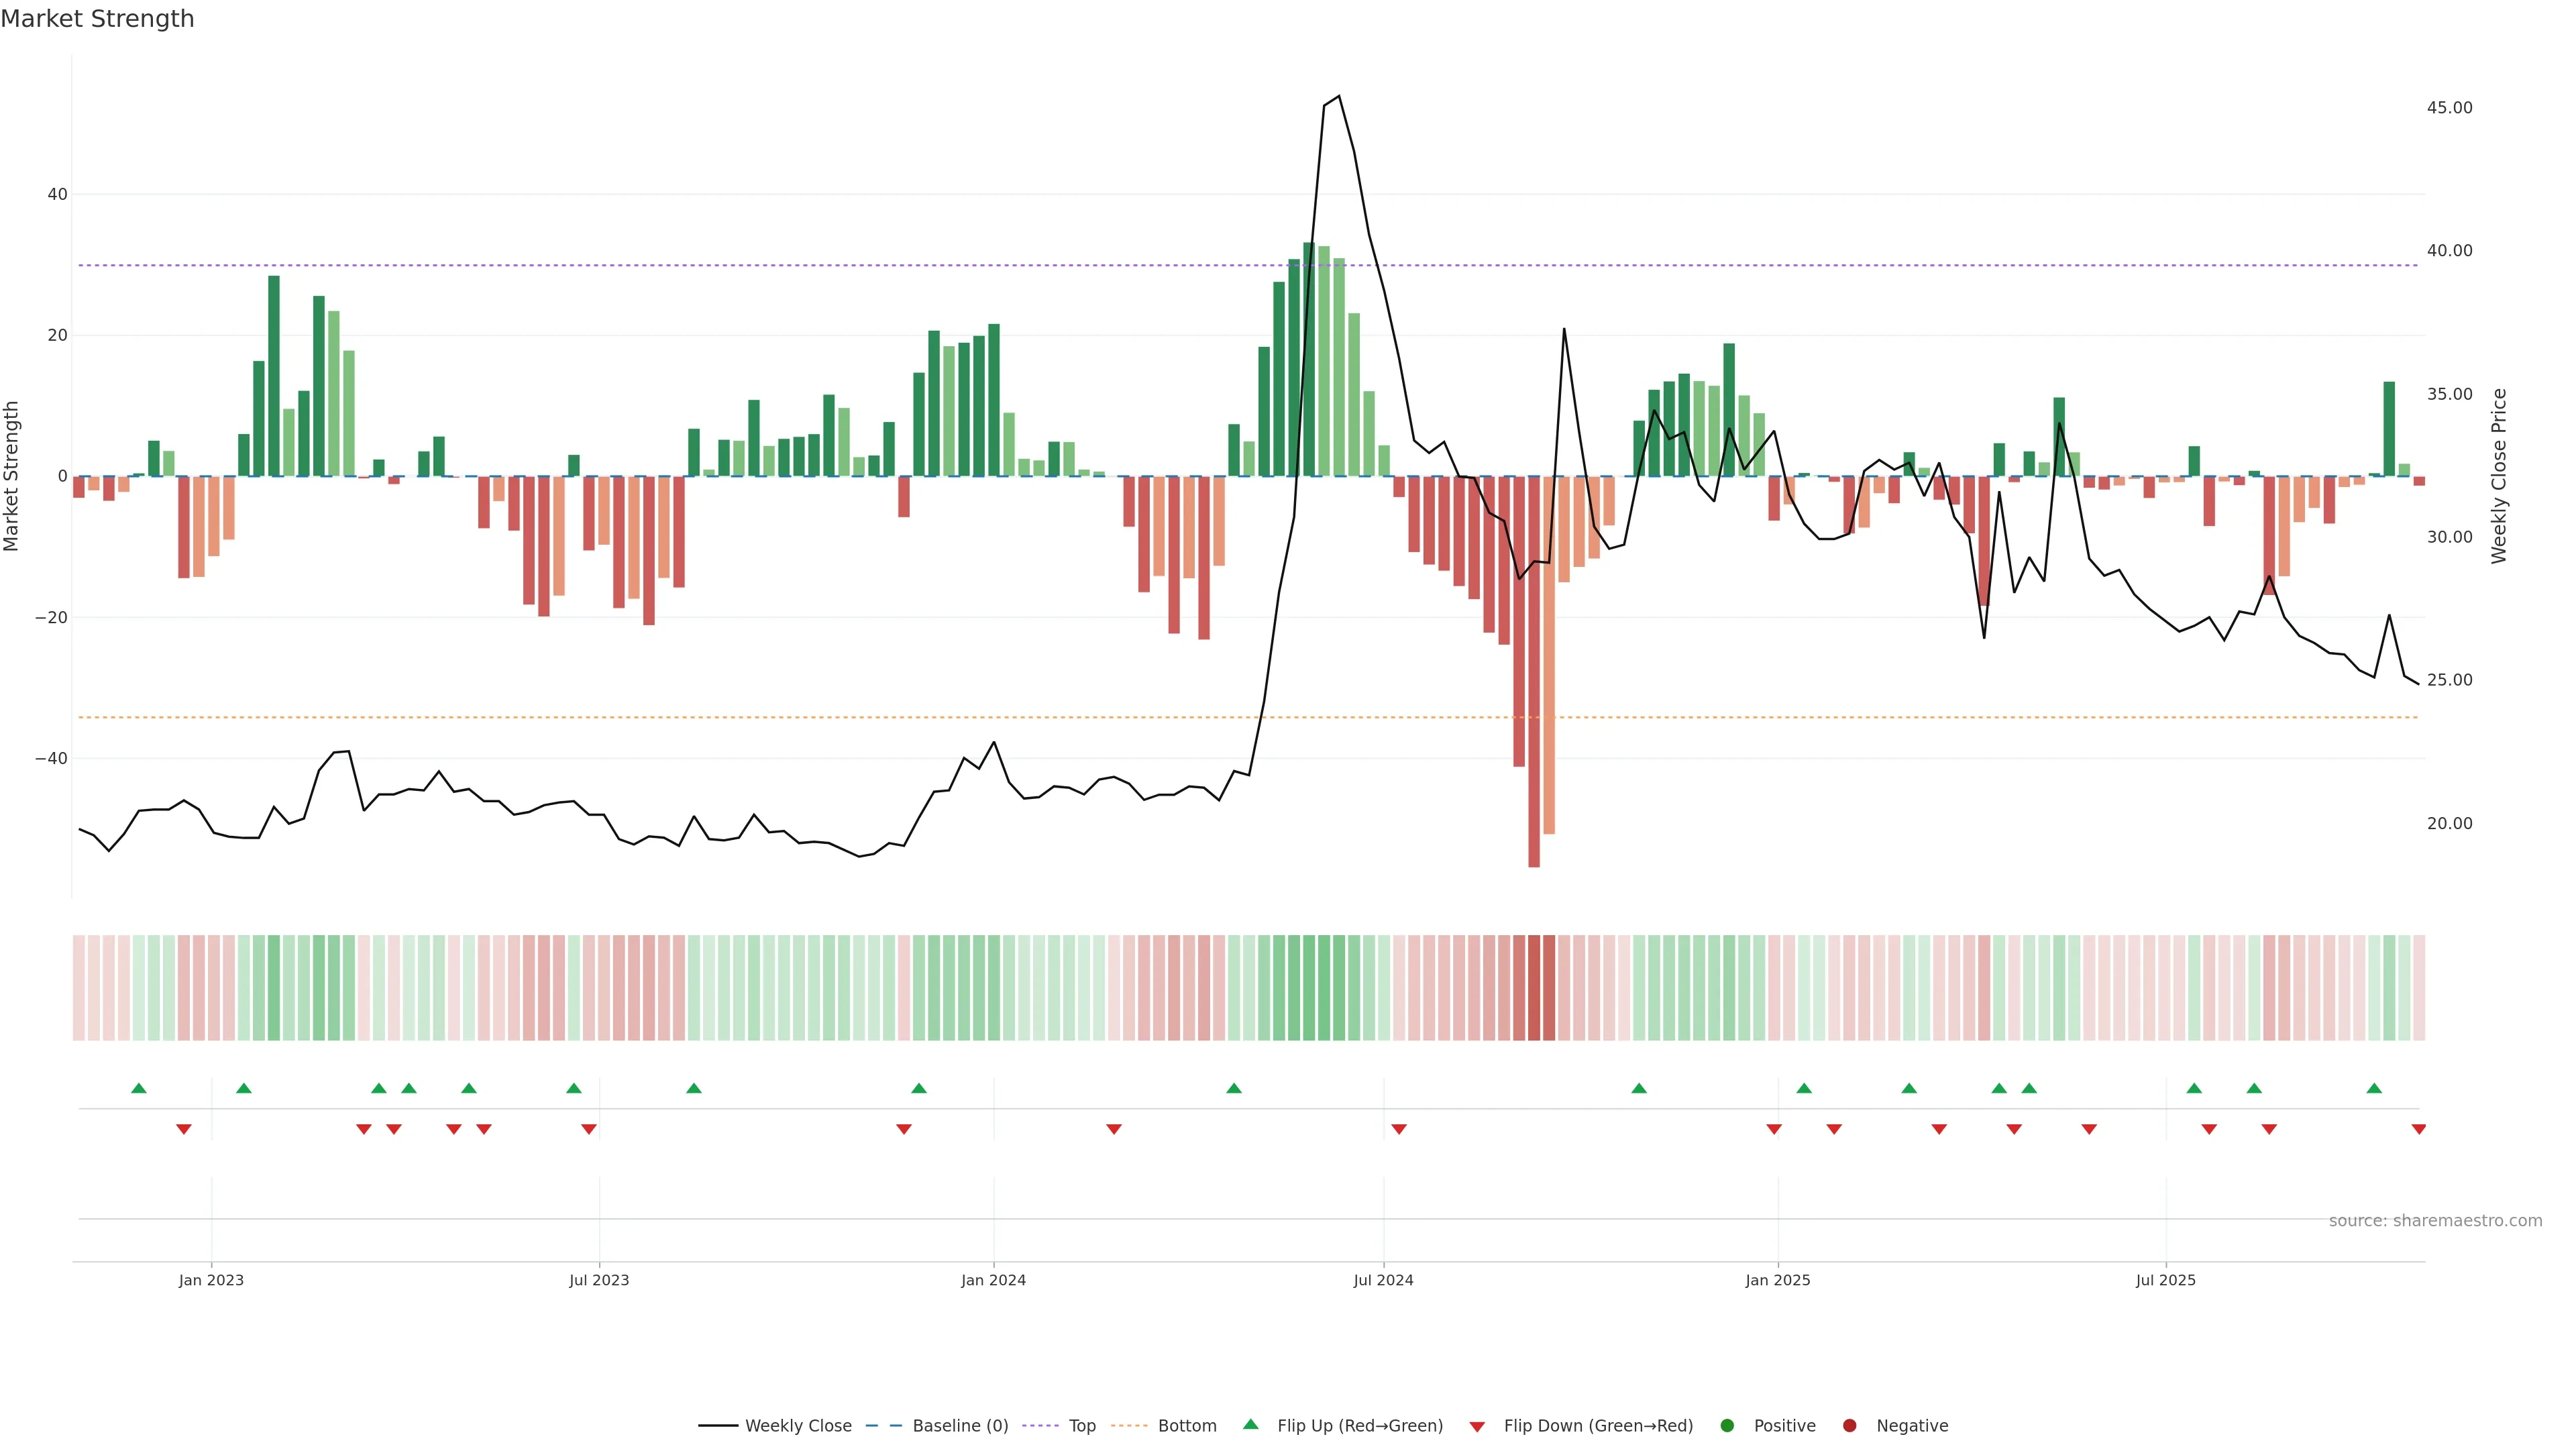
Task: Click the Jul 2024 x-axis tick label
Action: click(x=1383, y=1280)
